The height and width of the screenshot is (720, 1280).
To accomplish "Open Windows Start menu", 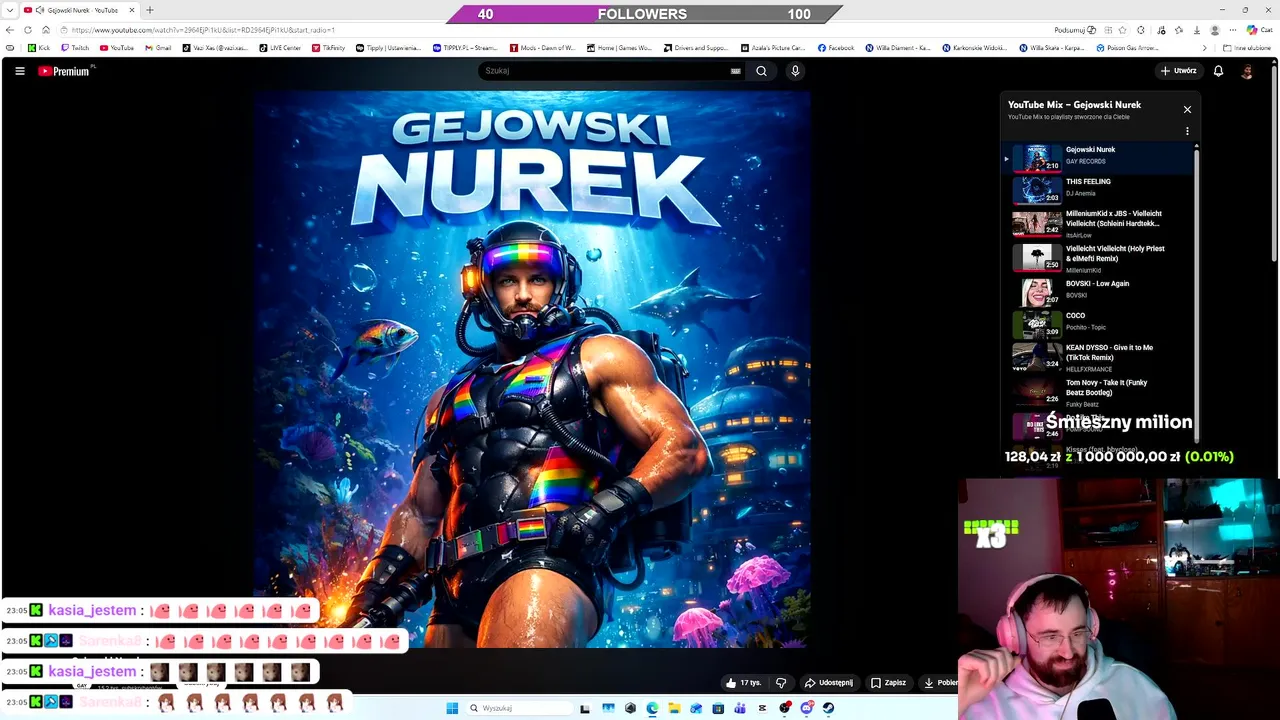I will pos(452,708).
